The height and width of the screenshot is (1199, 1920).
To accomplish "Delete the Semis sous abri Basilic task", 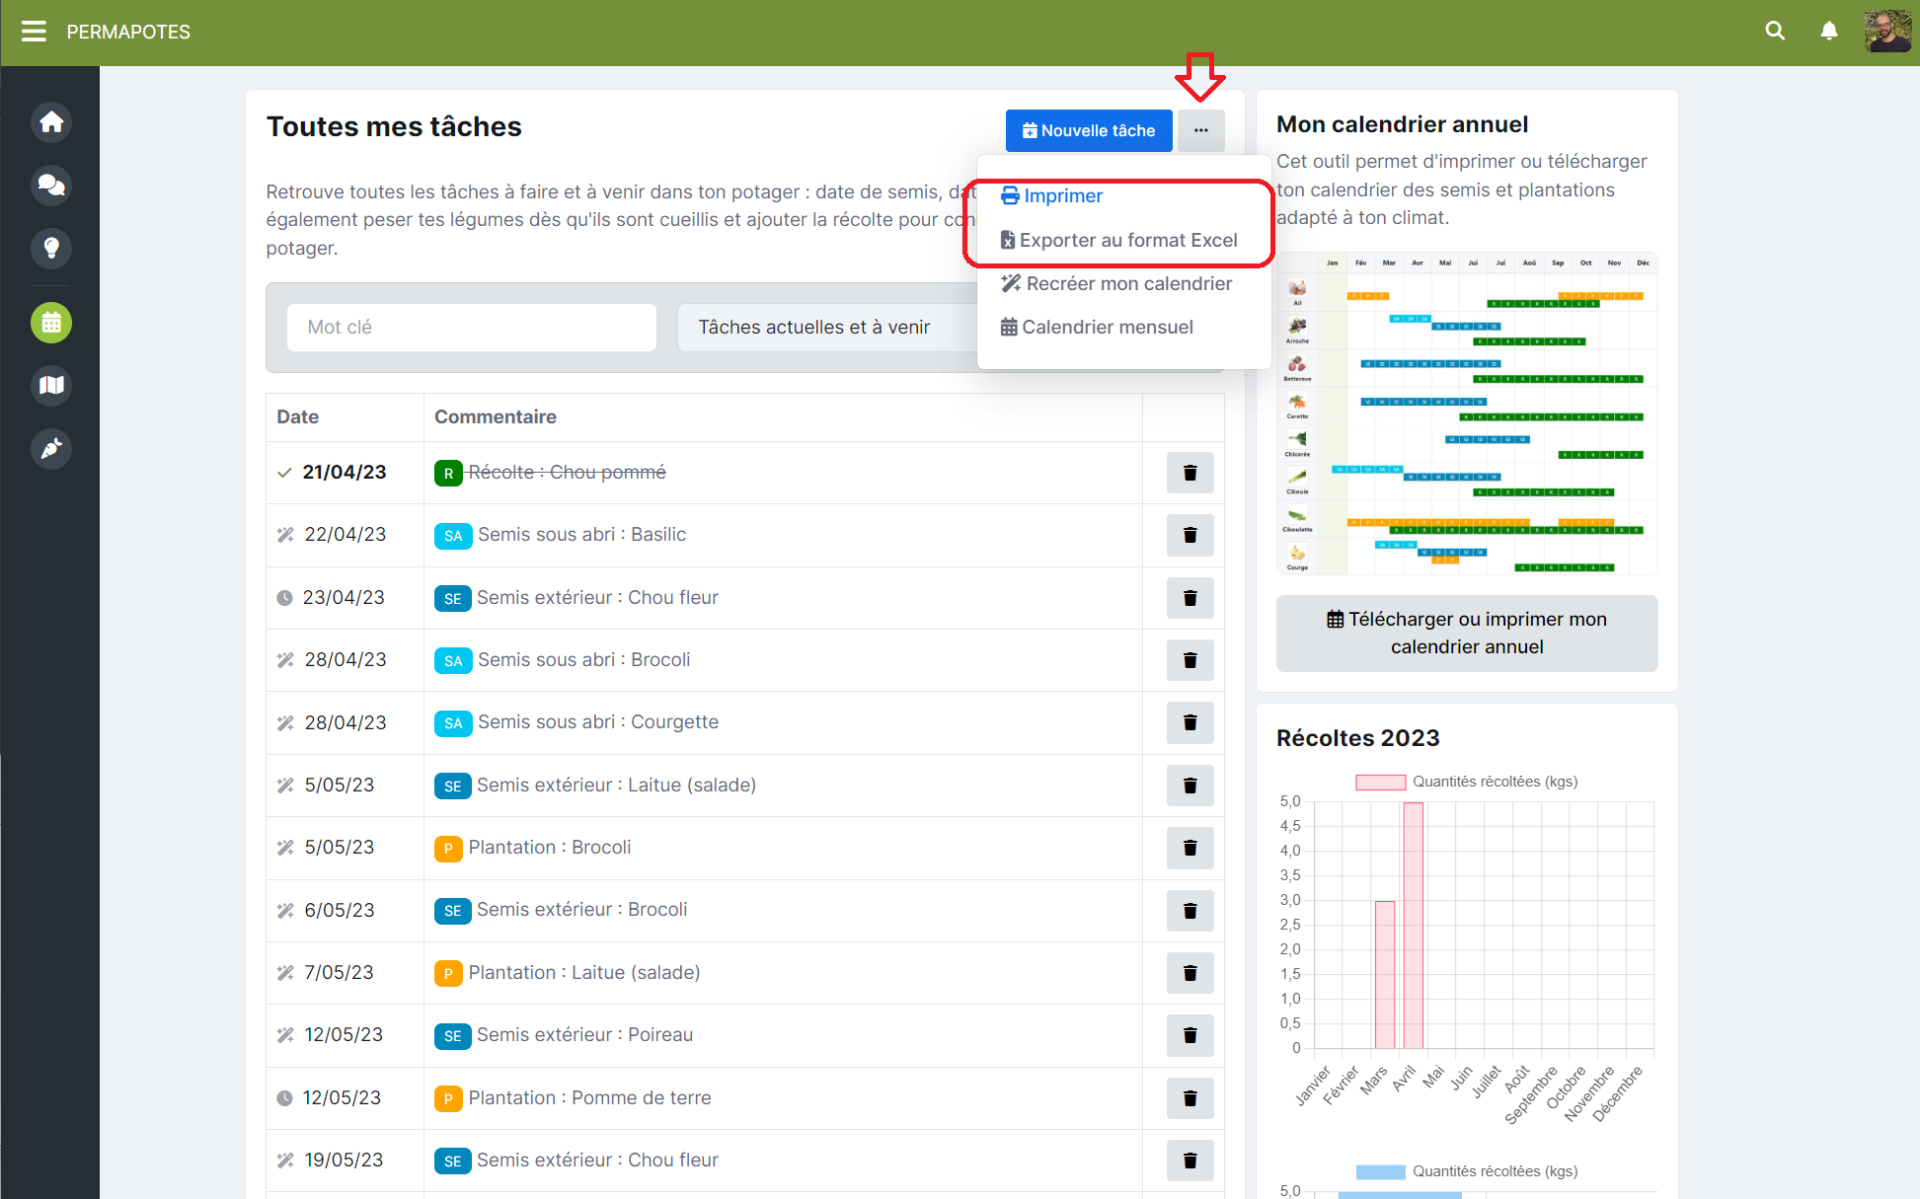I will pyautogui.click(x=1189, y=535).
